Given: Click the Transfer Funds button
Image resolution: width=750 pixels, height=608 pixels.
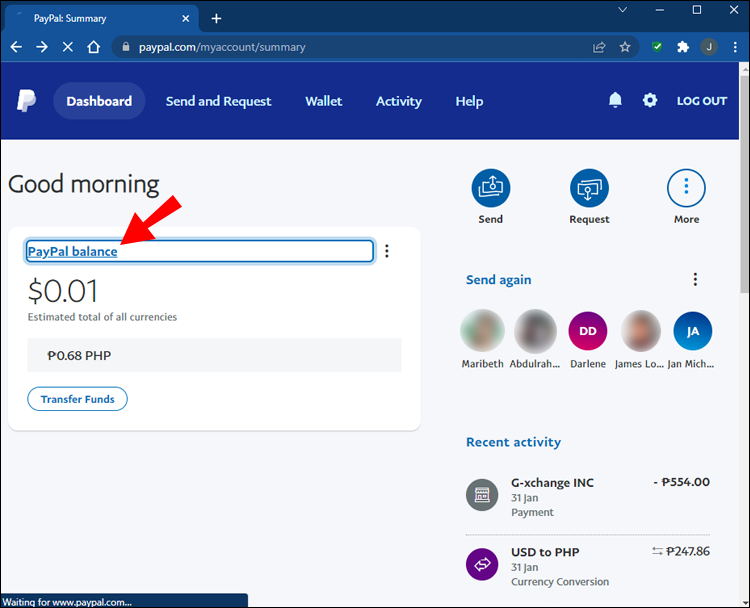Looking at the screenshot, I should 77,399.
